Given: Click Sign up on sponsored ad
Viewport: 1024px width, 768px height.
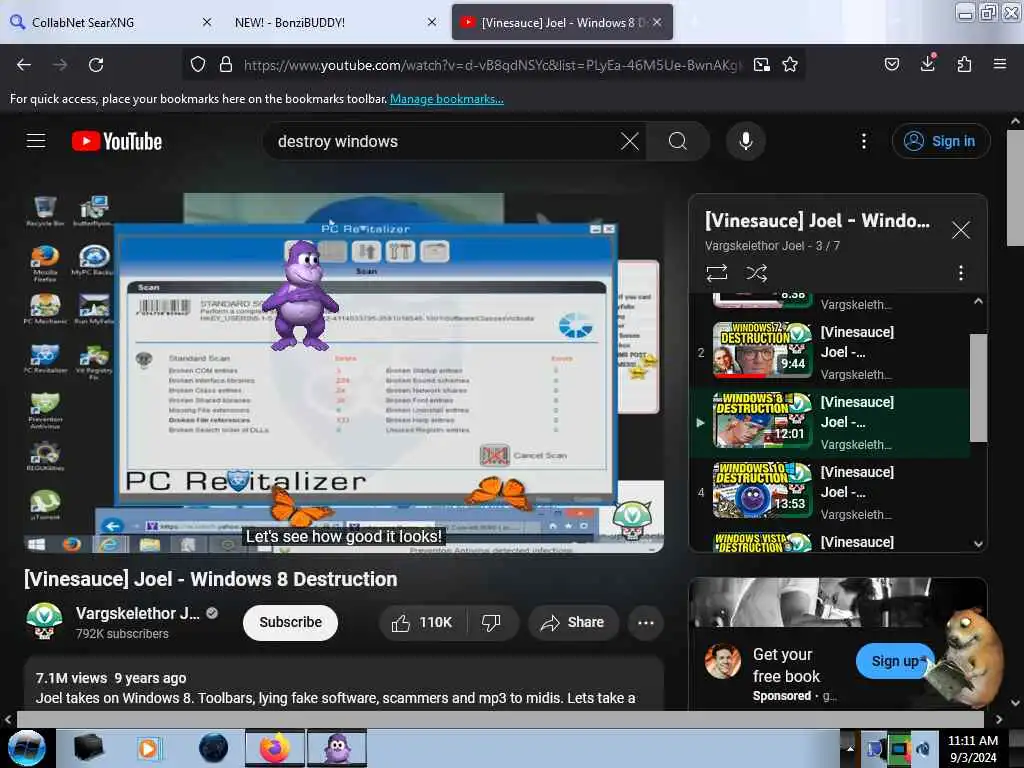Looking at the screenshot, I should coord(895,661).
